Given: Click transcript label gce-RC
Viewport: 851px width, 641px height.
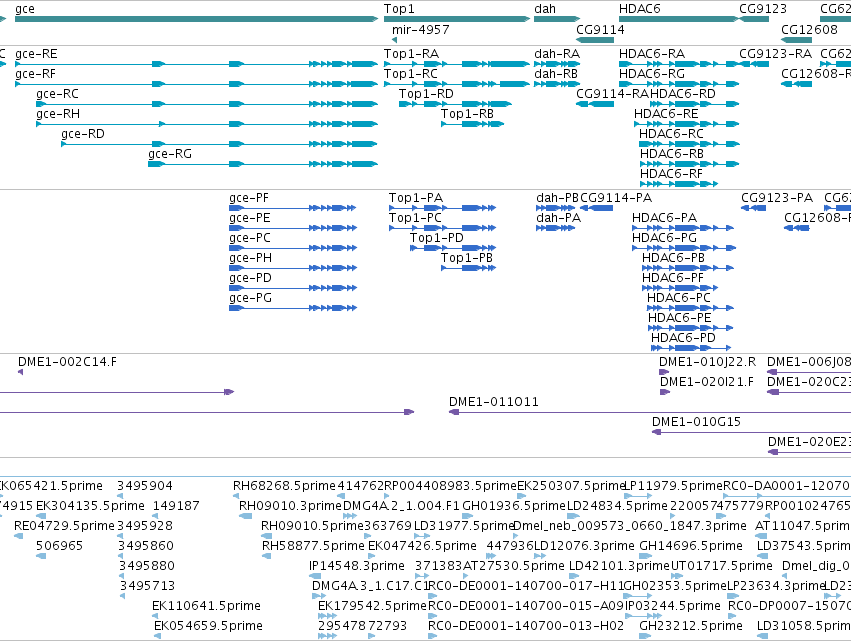Looking at the screenshot, I should 58,94.
